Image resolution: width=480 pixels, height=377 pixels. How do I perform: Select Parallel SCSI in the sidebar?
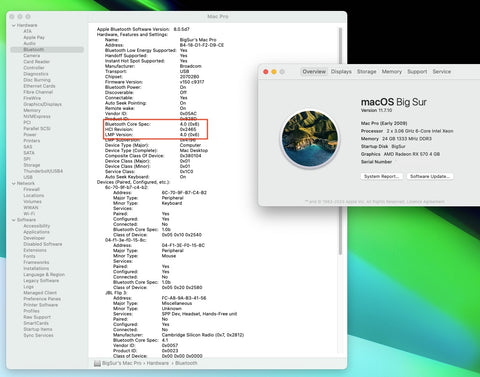pyautogui.click(x=37, y=128)
